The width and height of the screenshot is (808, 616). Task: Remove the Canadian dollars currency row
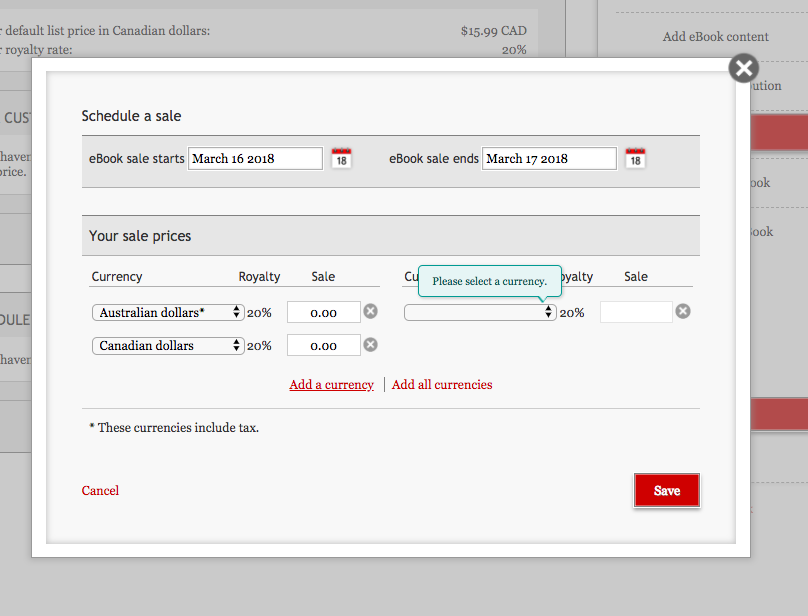(370, 345)
